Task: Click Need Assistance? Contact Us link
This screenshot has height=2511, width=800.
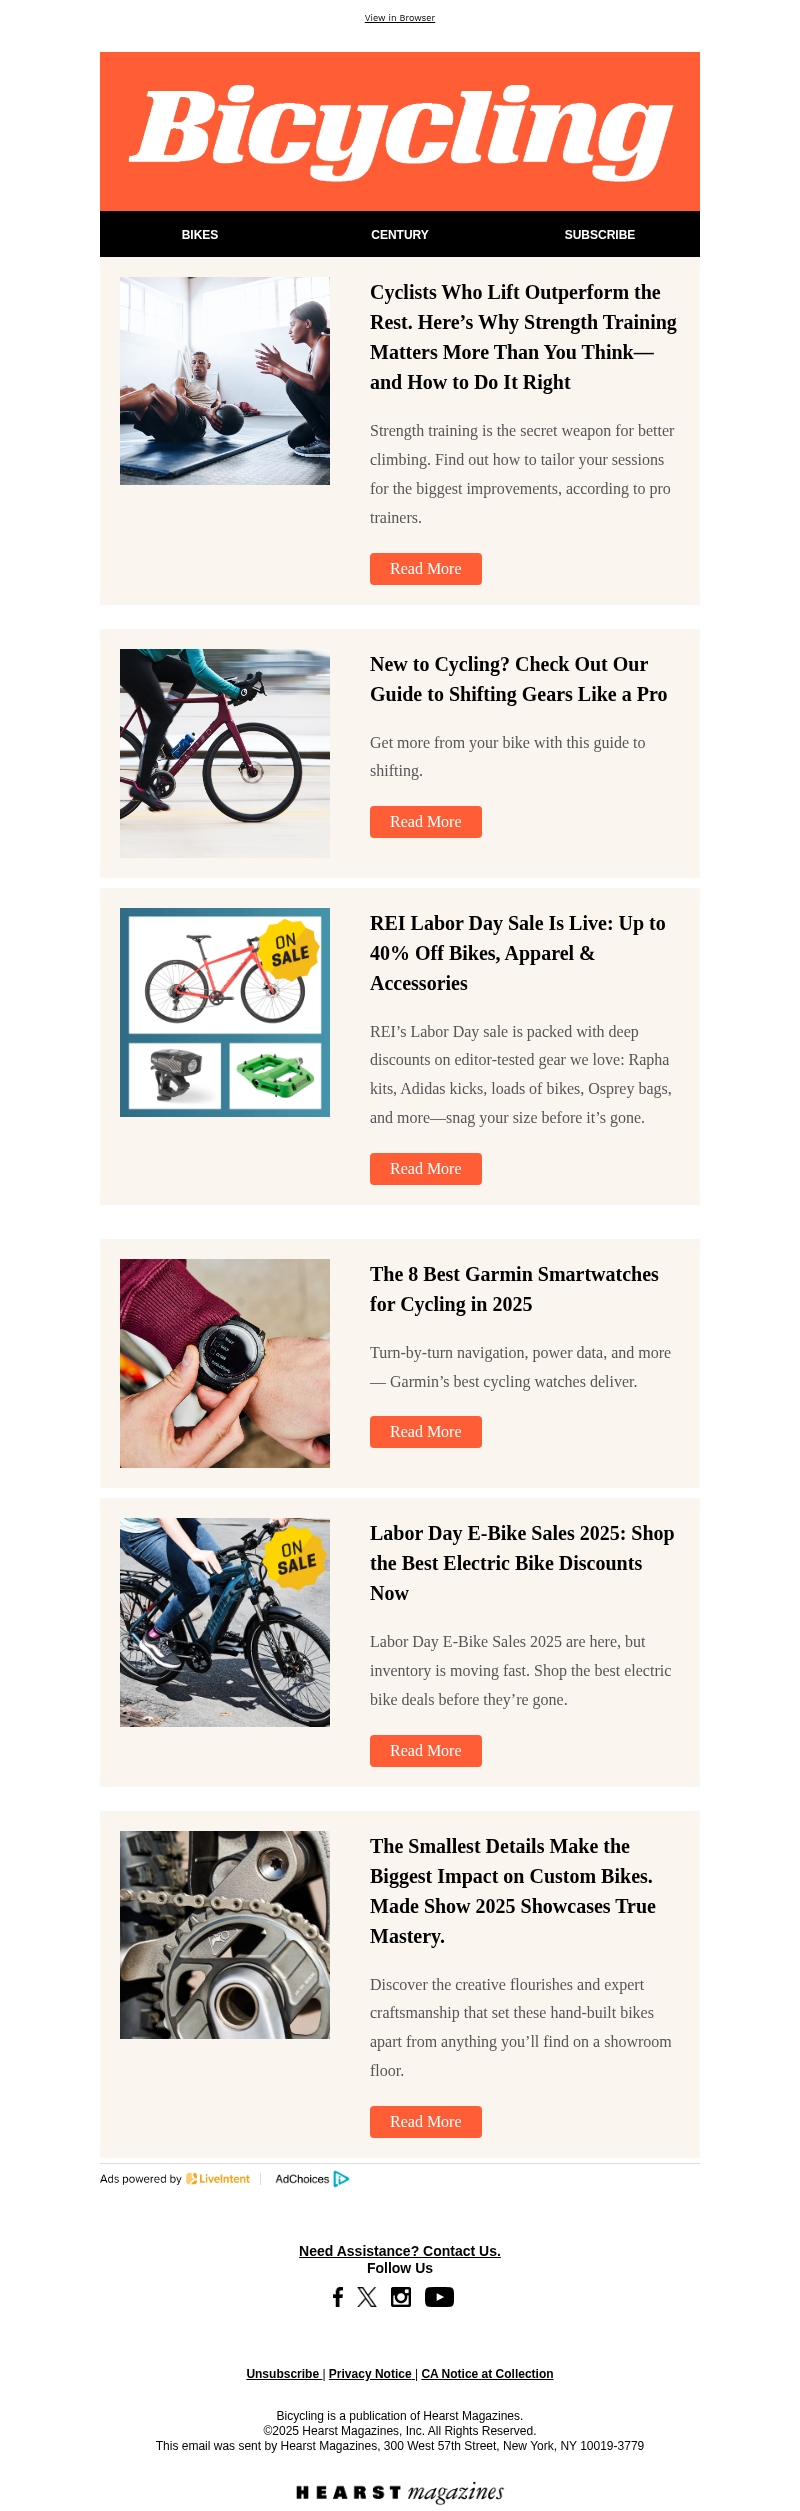Action: tap(400, 2251)
